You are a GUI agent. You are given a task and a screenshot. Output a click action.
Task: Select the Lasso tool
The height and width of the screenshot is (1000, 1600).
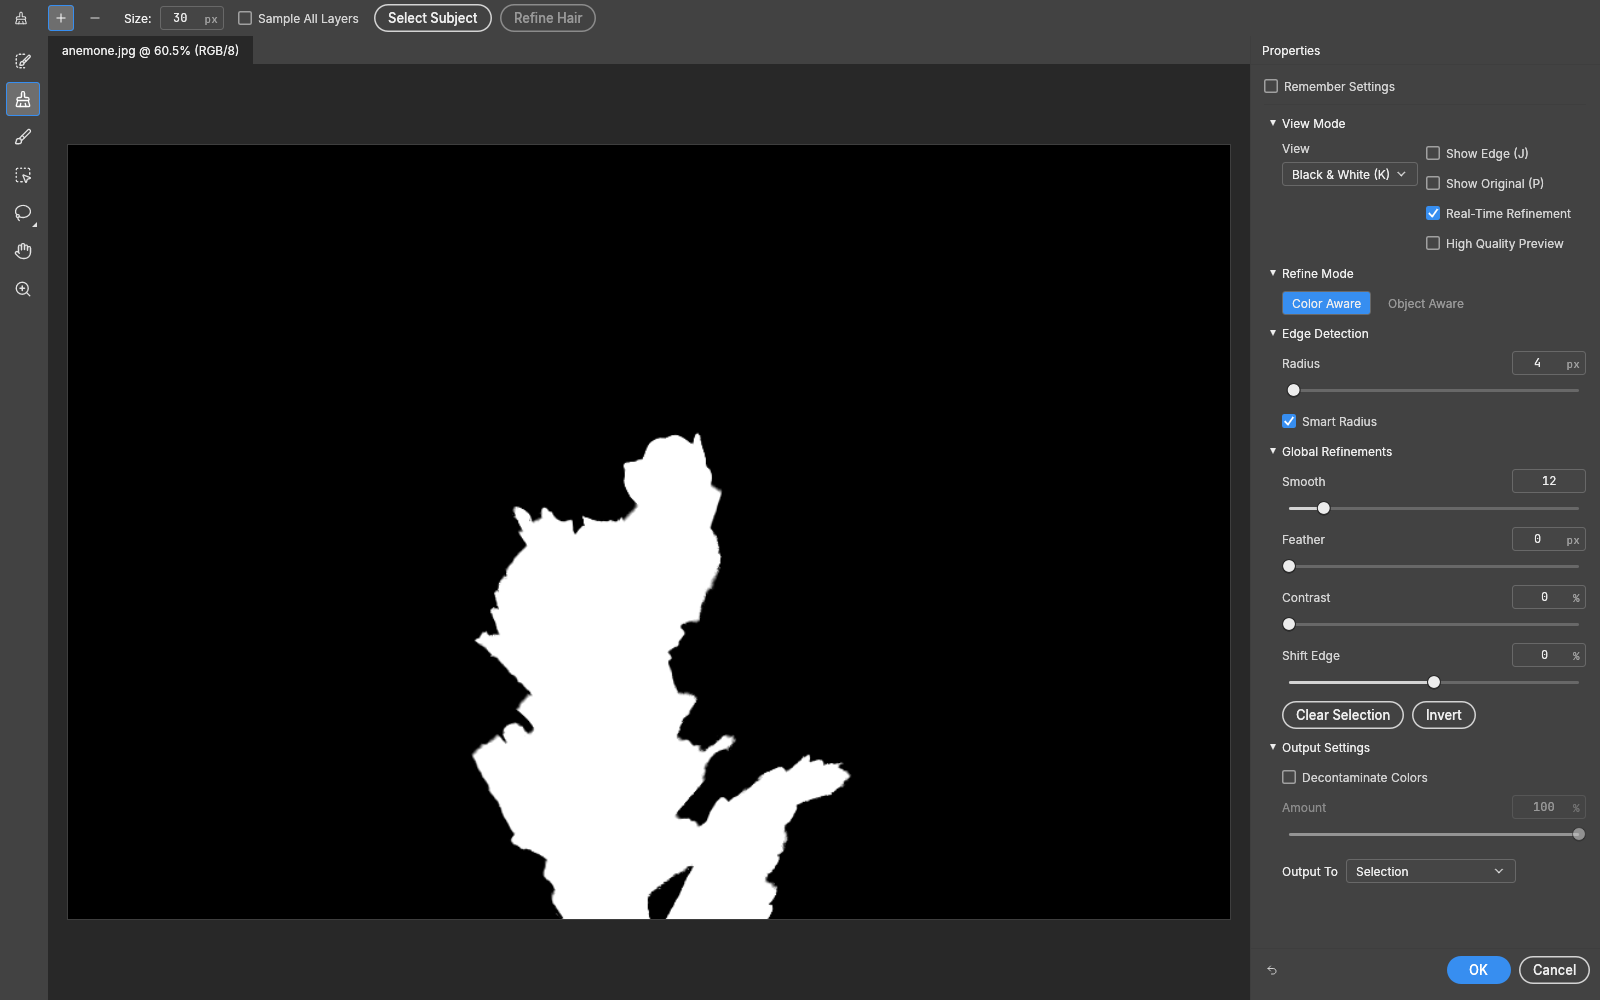point(23,213)
